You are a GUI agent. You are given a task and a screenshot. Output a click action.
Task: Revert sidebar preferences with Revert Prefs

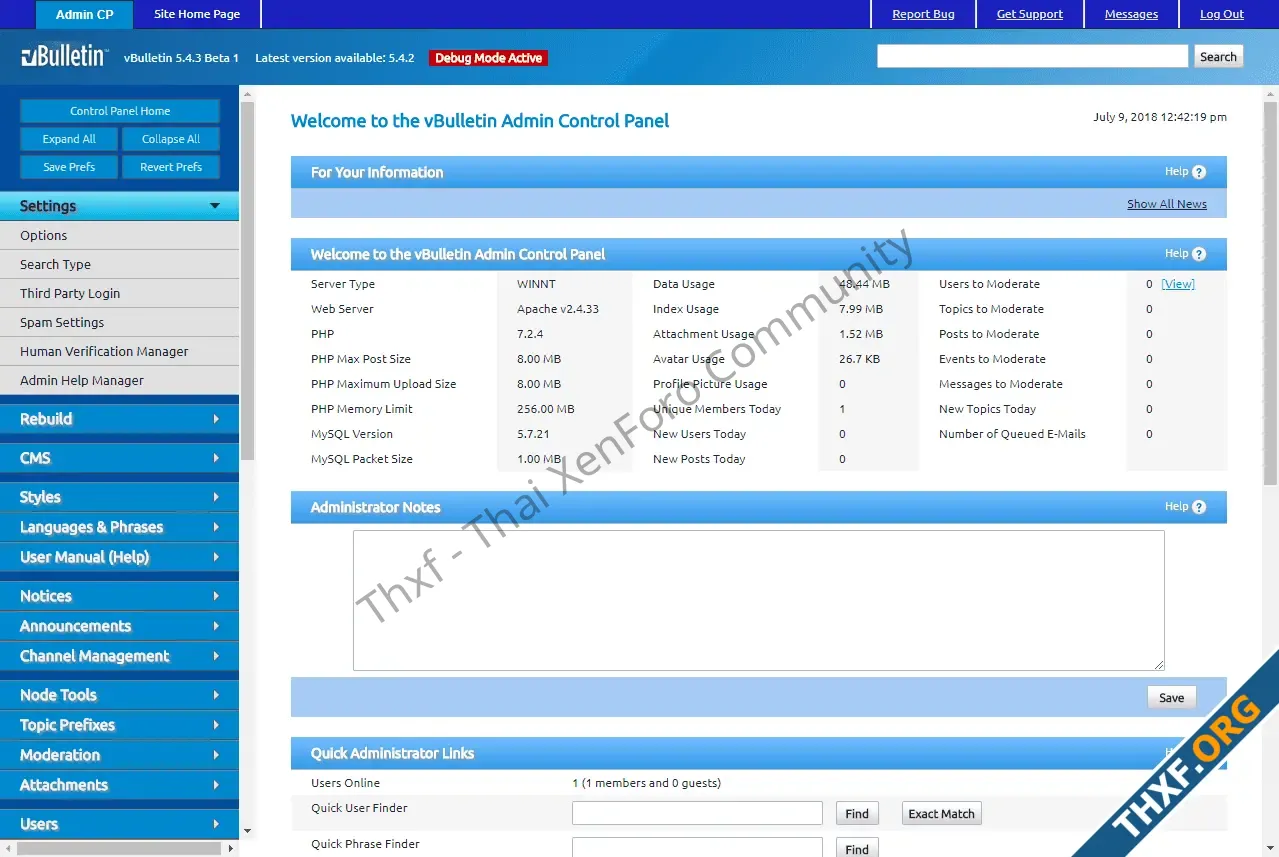(x=171, y=167)
